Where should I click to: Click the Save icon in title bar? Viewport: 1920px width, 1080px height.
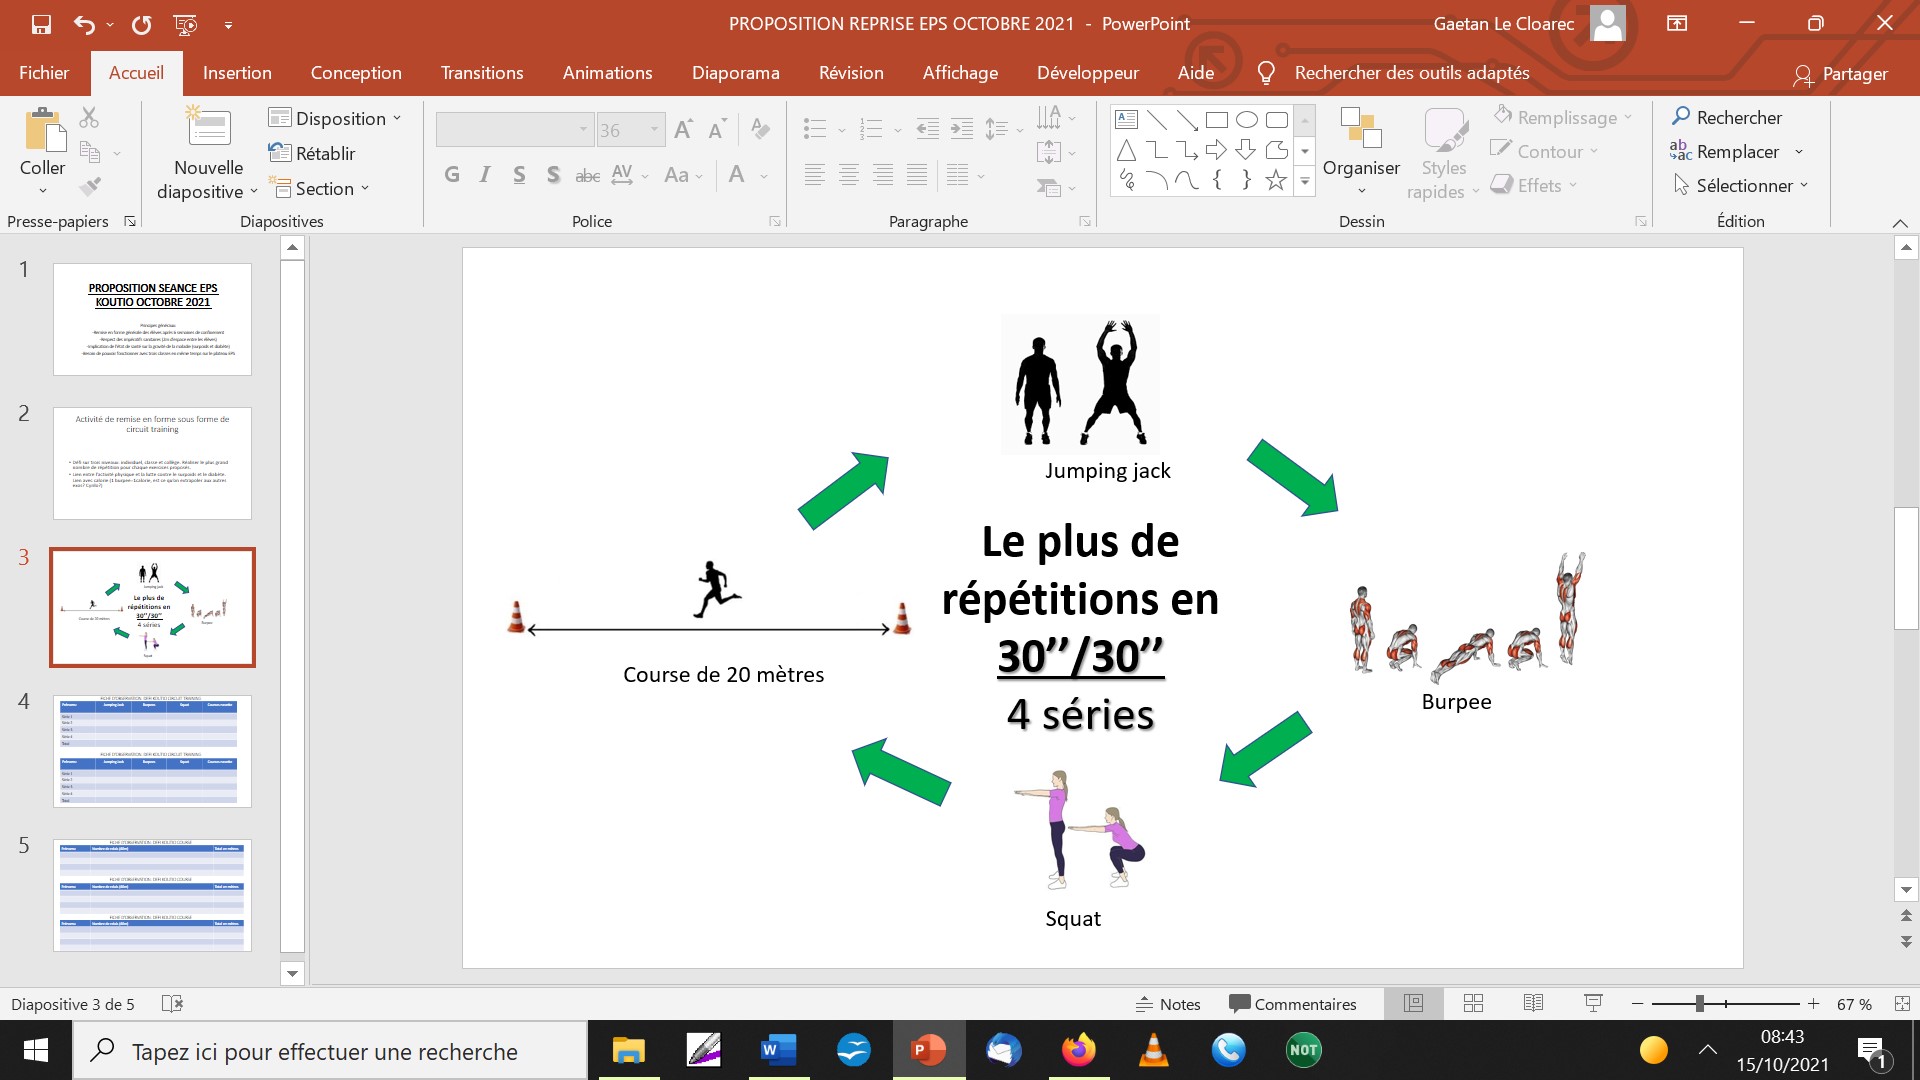[x=41, y=24]
